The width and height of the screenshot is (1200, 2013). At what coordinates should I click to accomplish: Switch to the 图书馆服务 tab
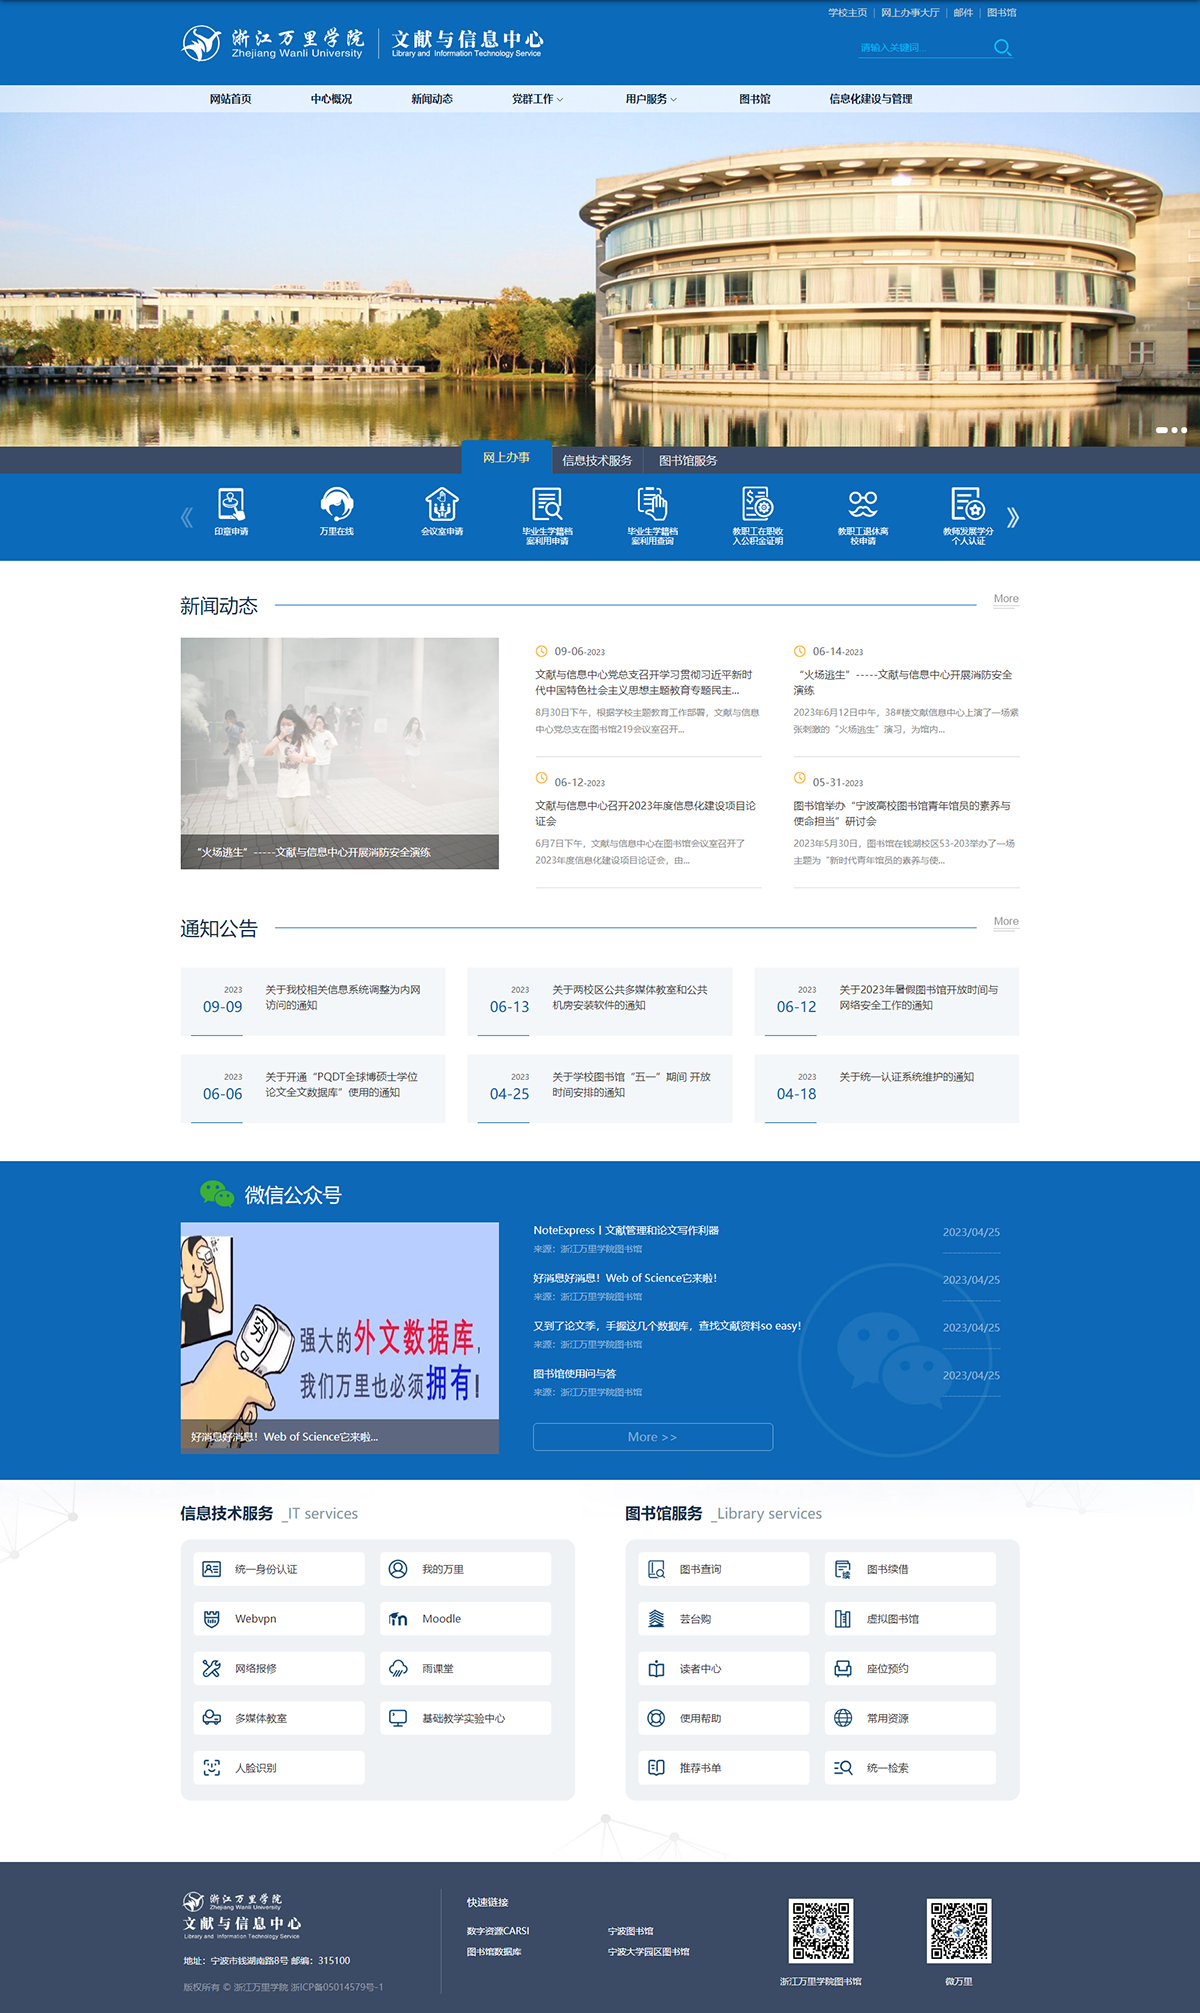click(x=688, y=460)
